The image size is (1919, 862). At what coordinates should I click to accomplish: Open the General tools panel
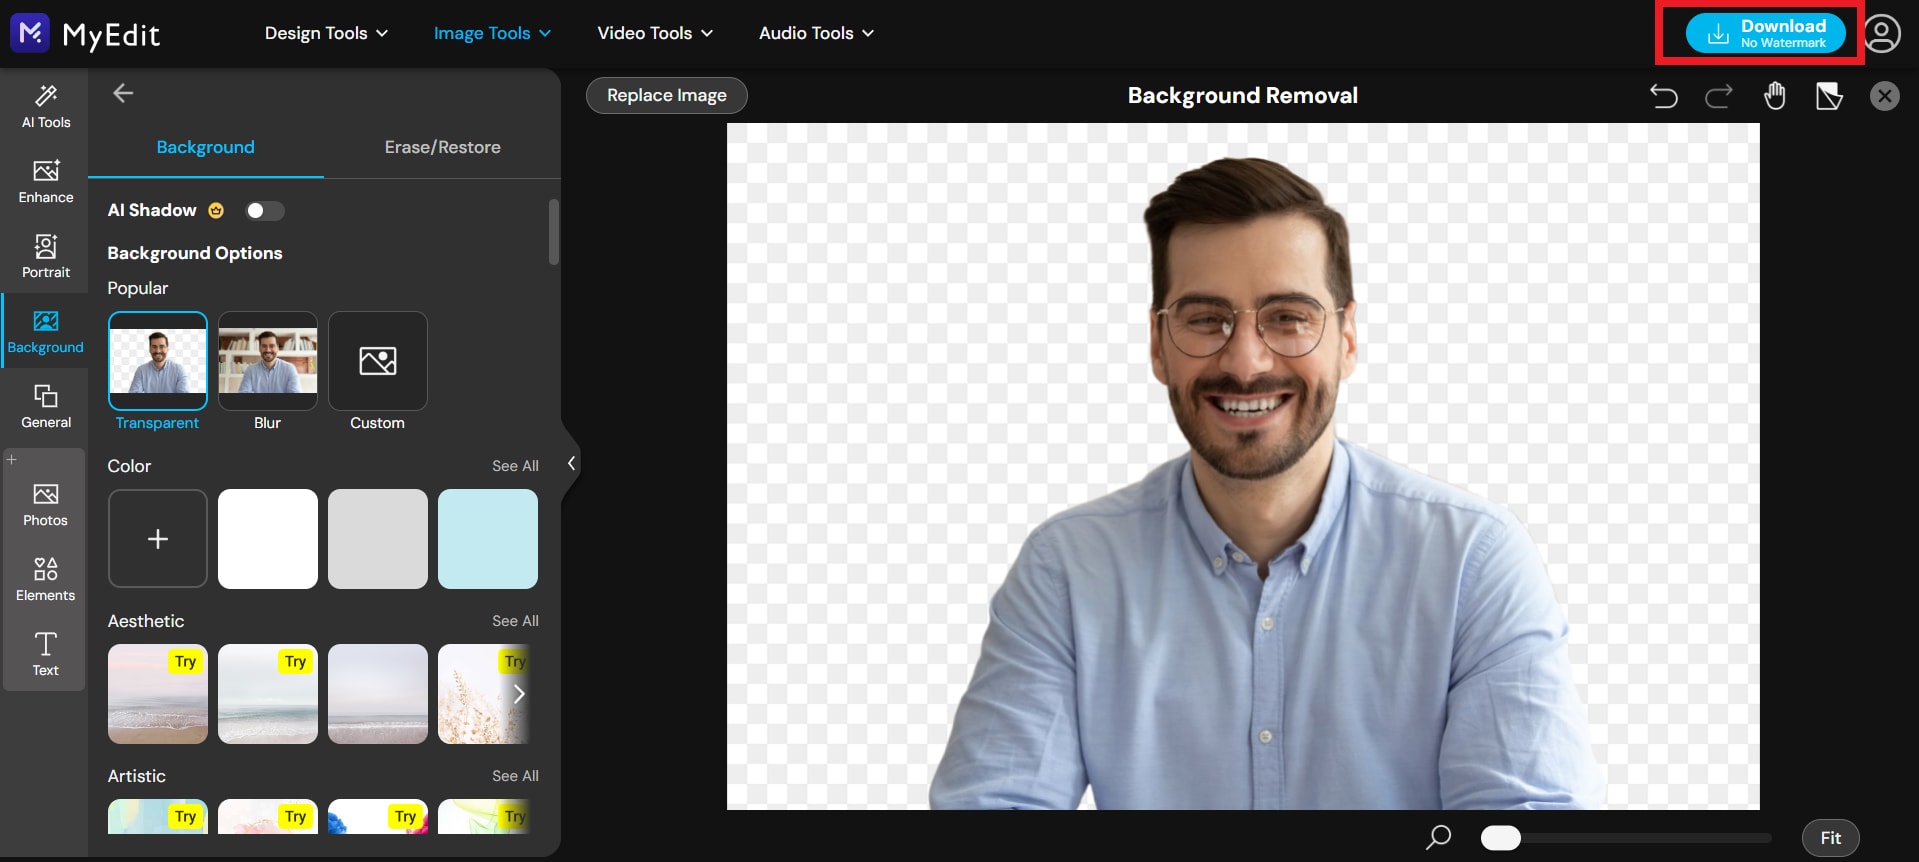46,407
